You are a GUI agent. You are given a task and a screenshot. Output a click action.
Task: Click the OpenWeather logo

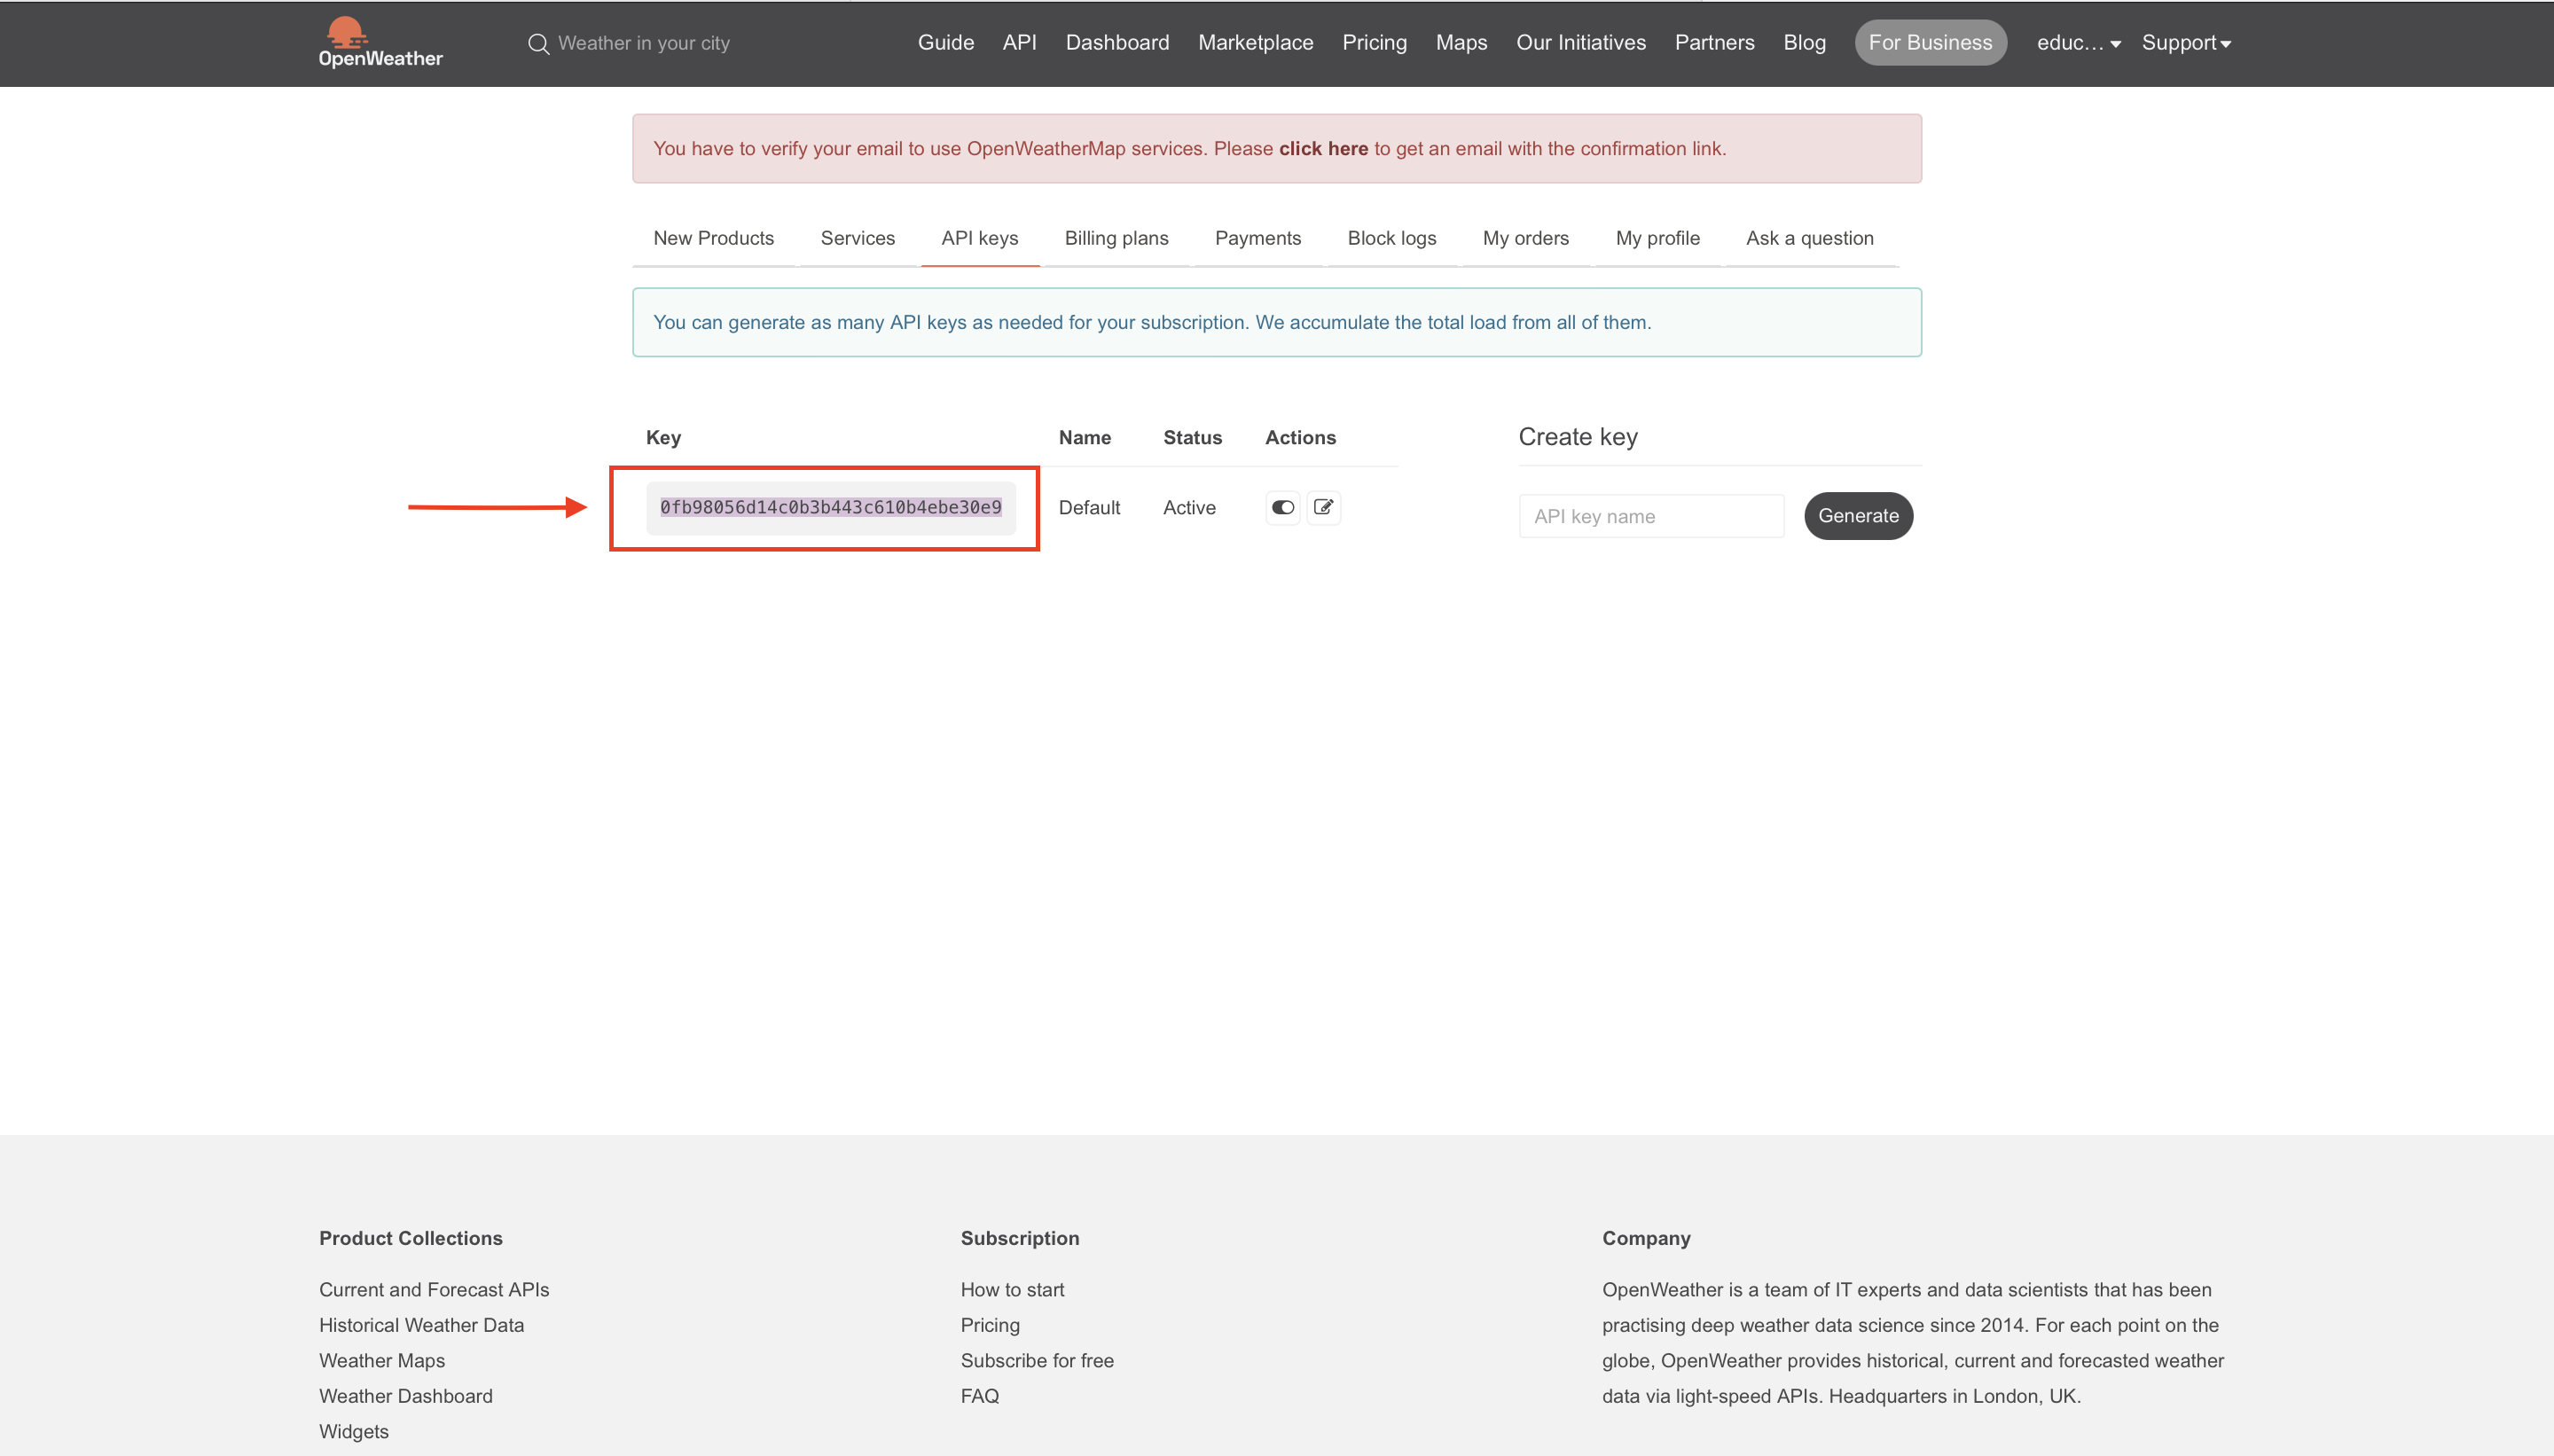380,42
